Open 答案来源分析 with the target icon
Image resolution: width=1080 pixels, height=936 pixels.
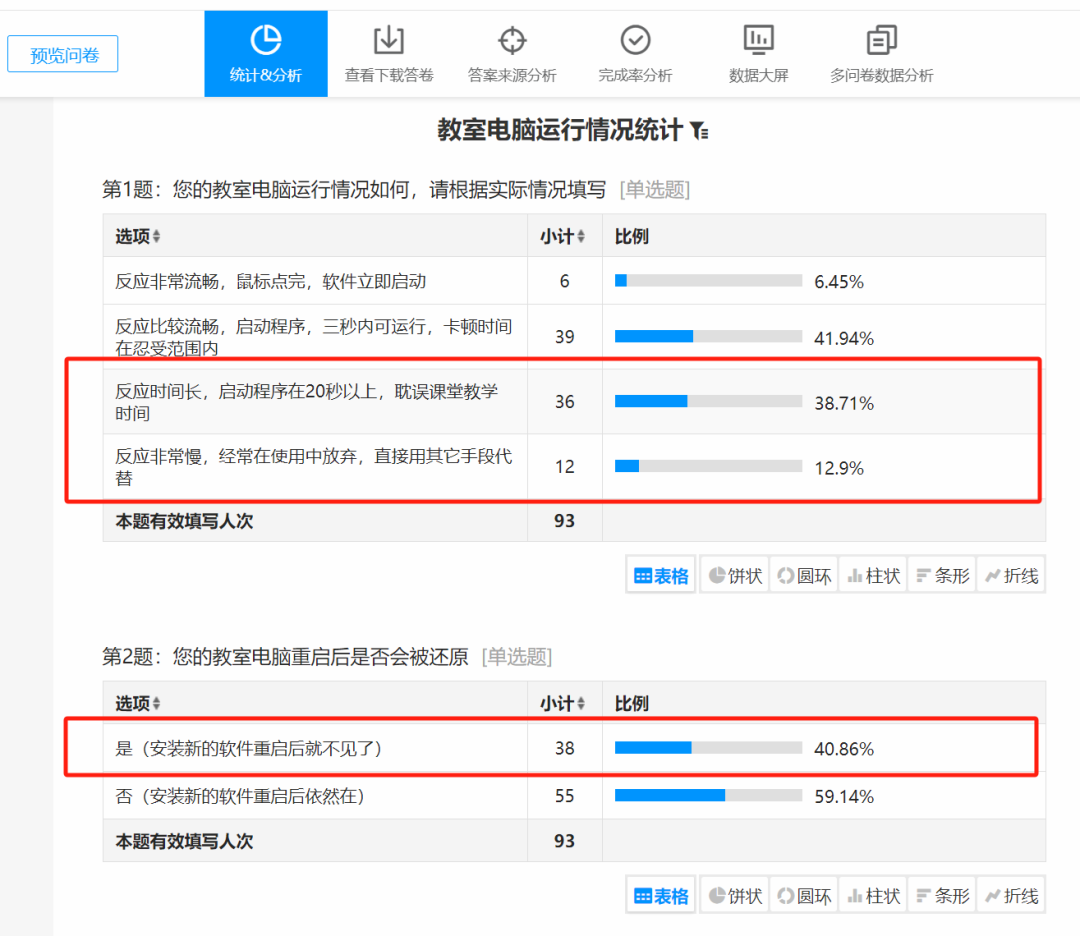point(512,43)
